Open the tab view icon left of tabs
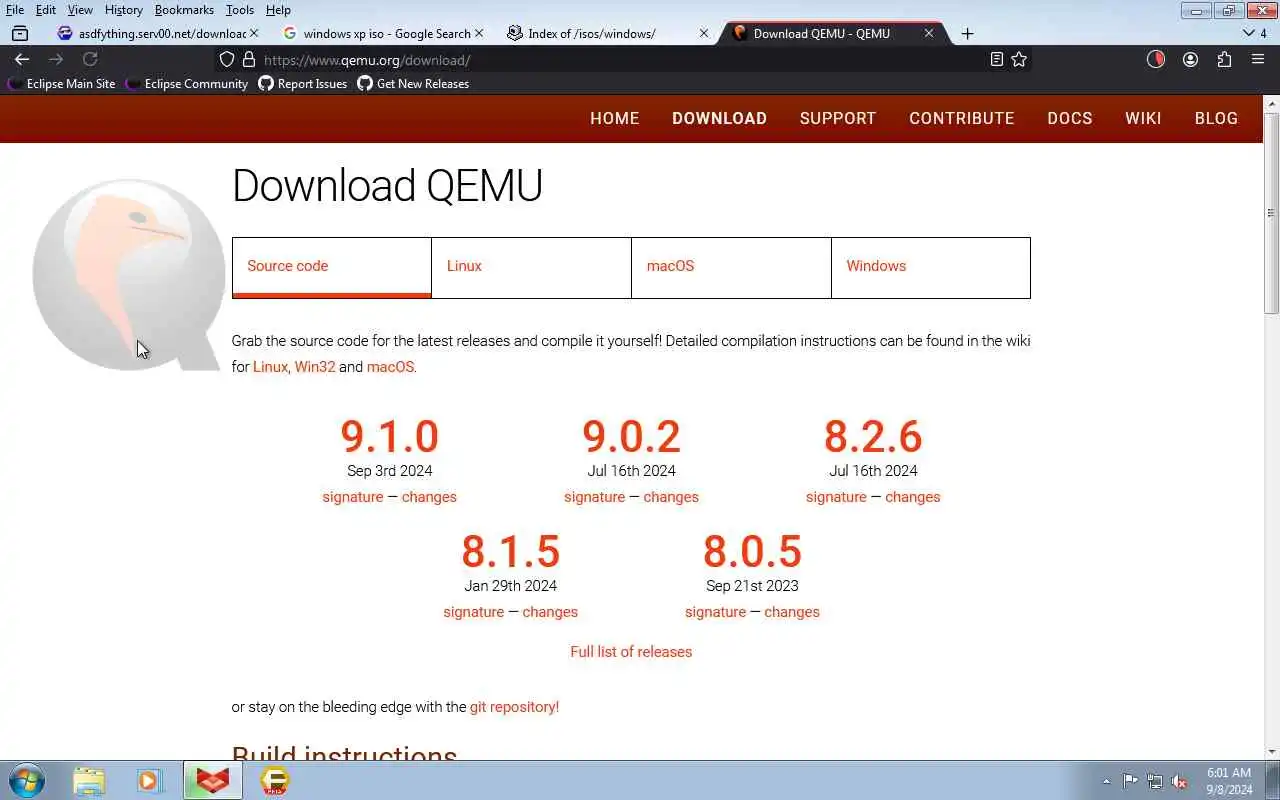This screenshot has width=1280, height=800. [20, 33]
